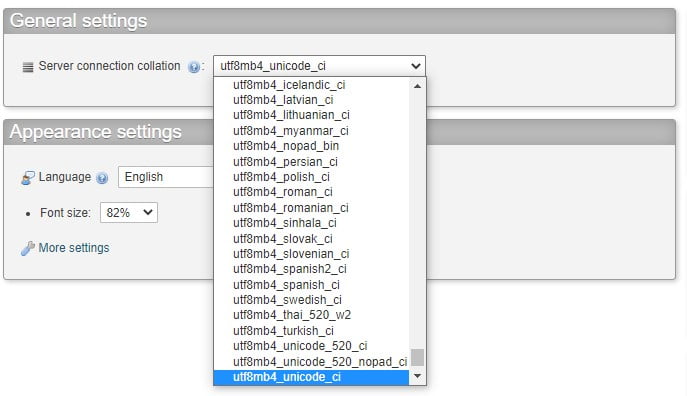This screenshot has width=687, height=396.
Task: Choose utf8mb4_persian_ci collation
Action: click(x=311, y=162)
